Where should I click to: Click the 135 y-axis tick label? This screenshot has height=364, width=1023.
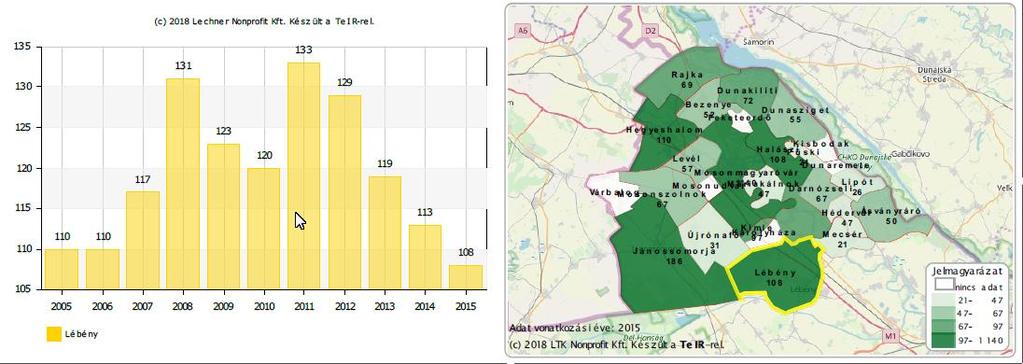coord(23,46)
